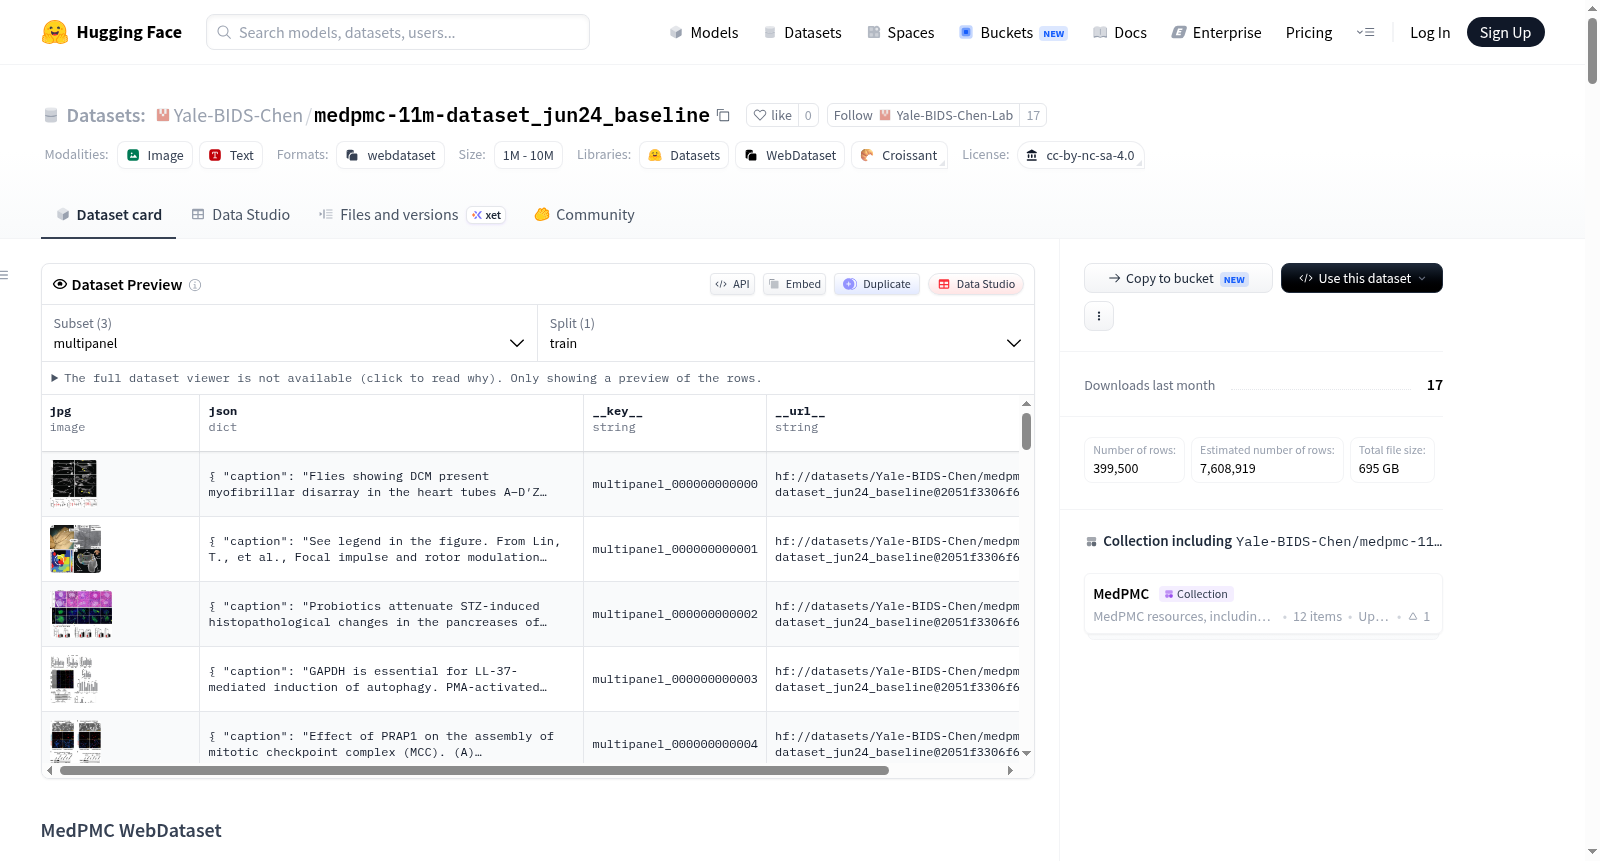
Task: Open thumbnail for multipanel_000000000001 row
Action: point(75,549)
